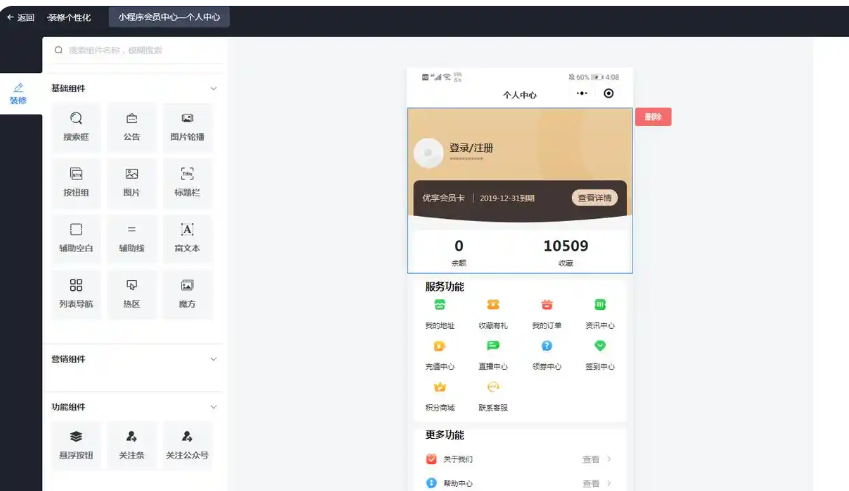Click the 更多功能 section heading

[445, 435]
